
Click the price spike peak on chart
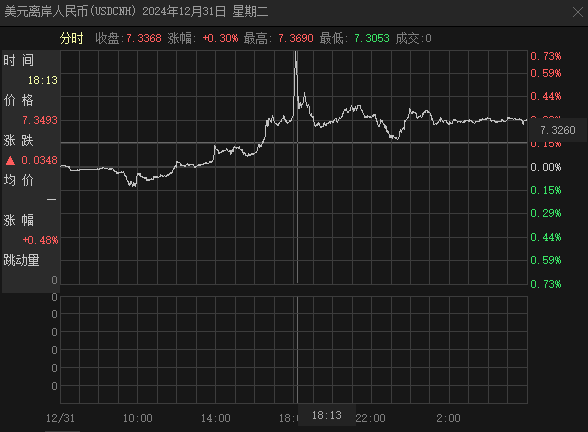(x=296, y=53)
